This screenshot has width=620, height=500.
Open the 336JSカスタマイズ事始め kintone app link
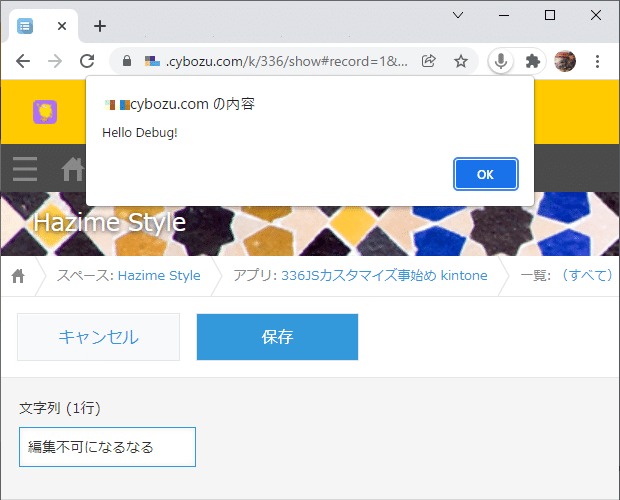coord(384,275)
